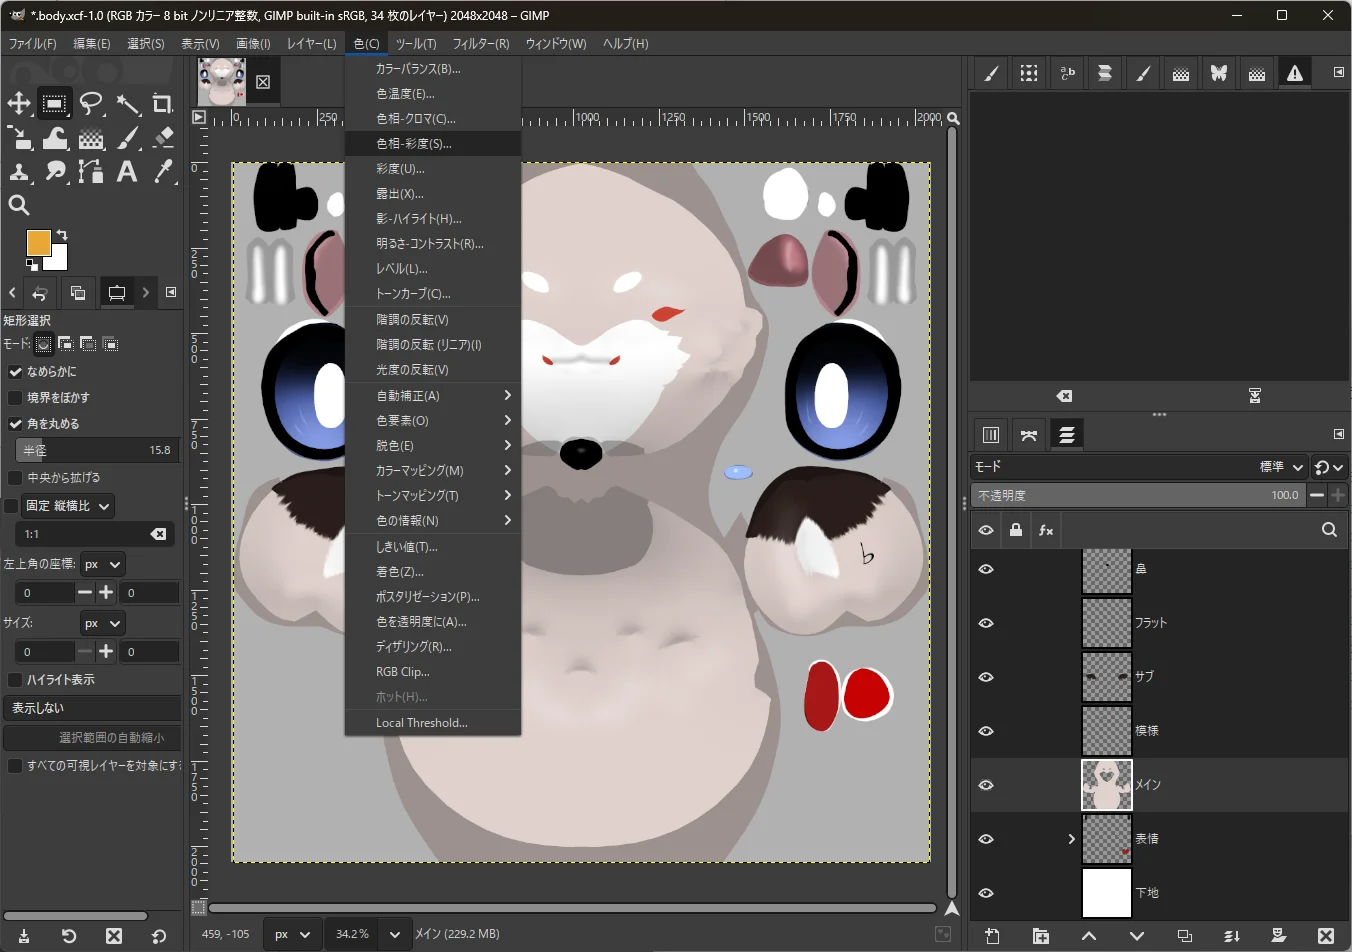Select the Clone stamp tool
Screen dimensions: 1352x952
pyautogui.click(x=19, y=172)
